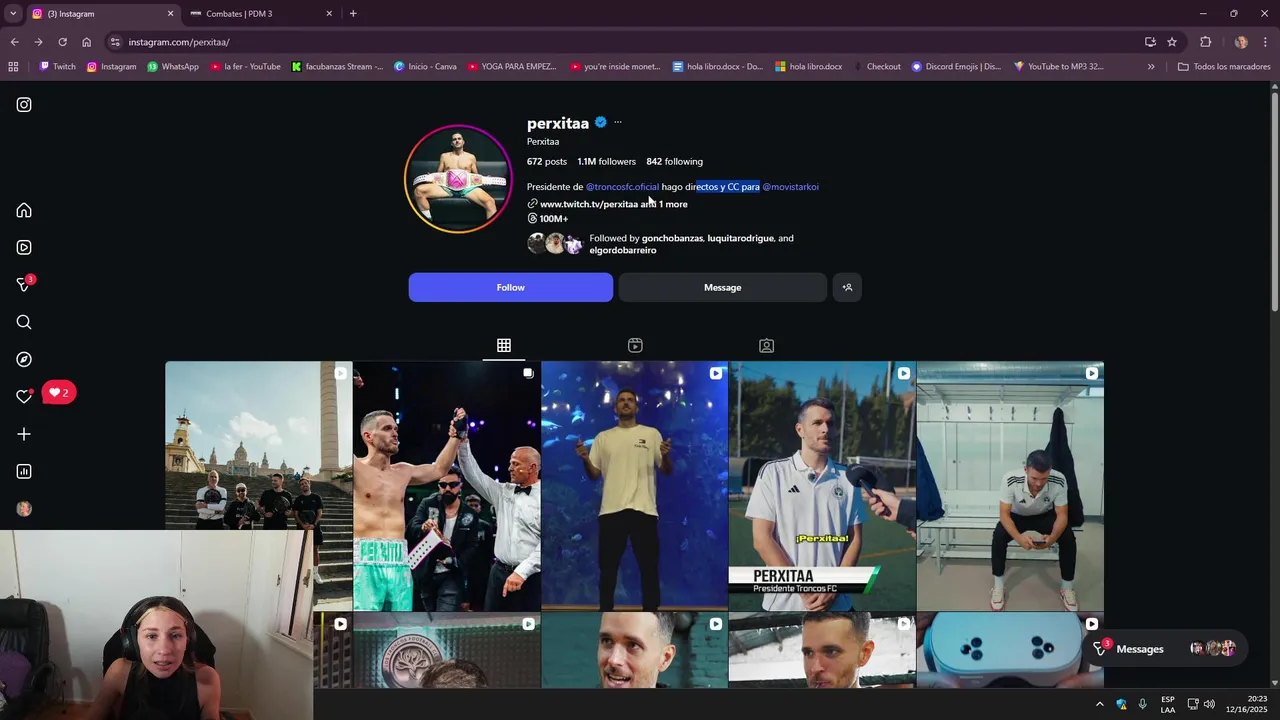Open the aquarium yellow shirt reel
Viewport: 1280px width, 720px height.
634,486
